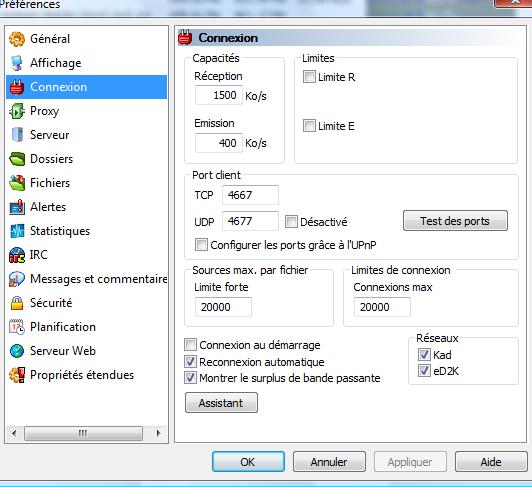This screenshot has width=532, height=487.
Task: Enable the Limite R checkbox
Action: tap(309, 77)
